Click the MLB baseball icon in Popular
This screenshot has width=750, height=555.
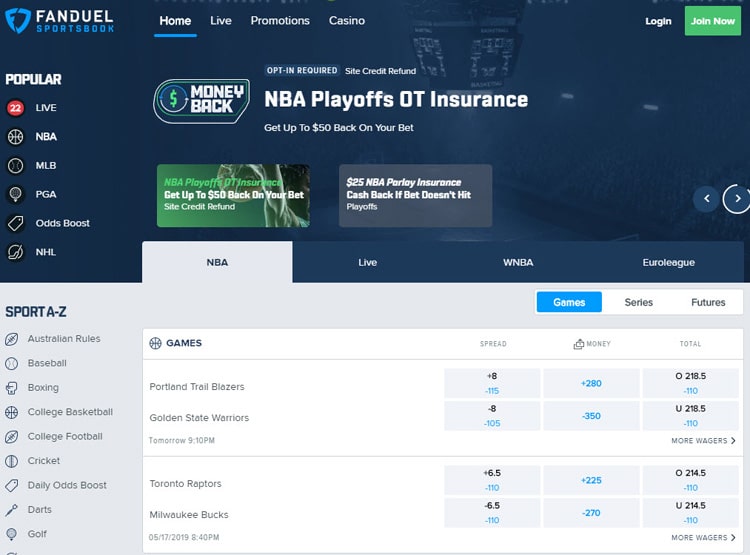[15, 166]
